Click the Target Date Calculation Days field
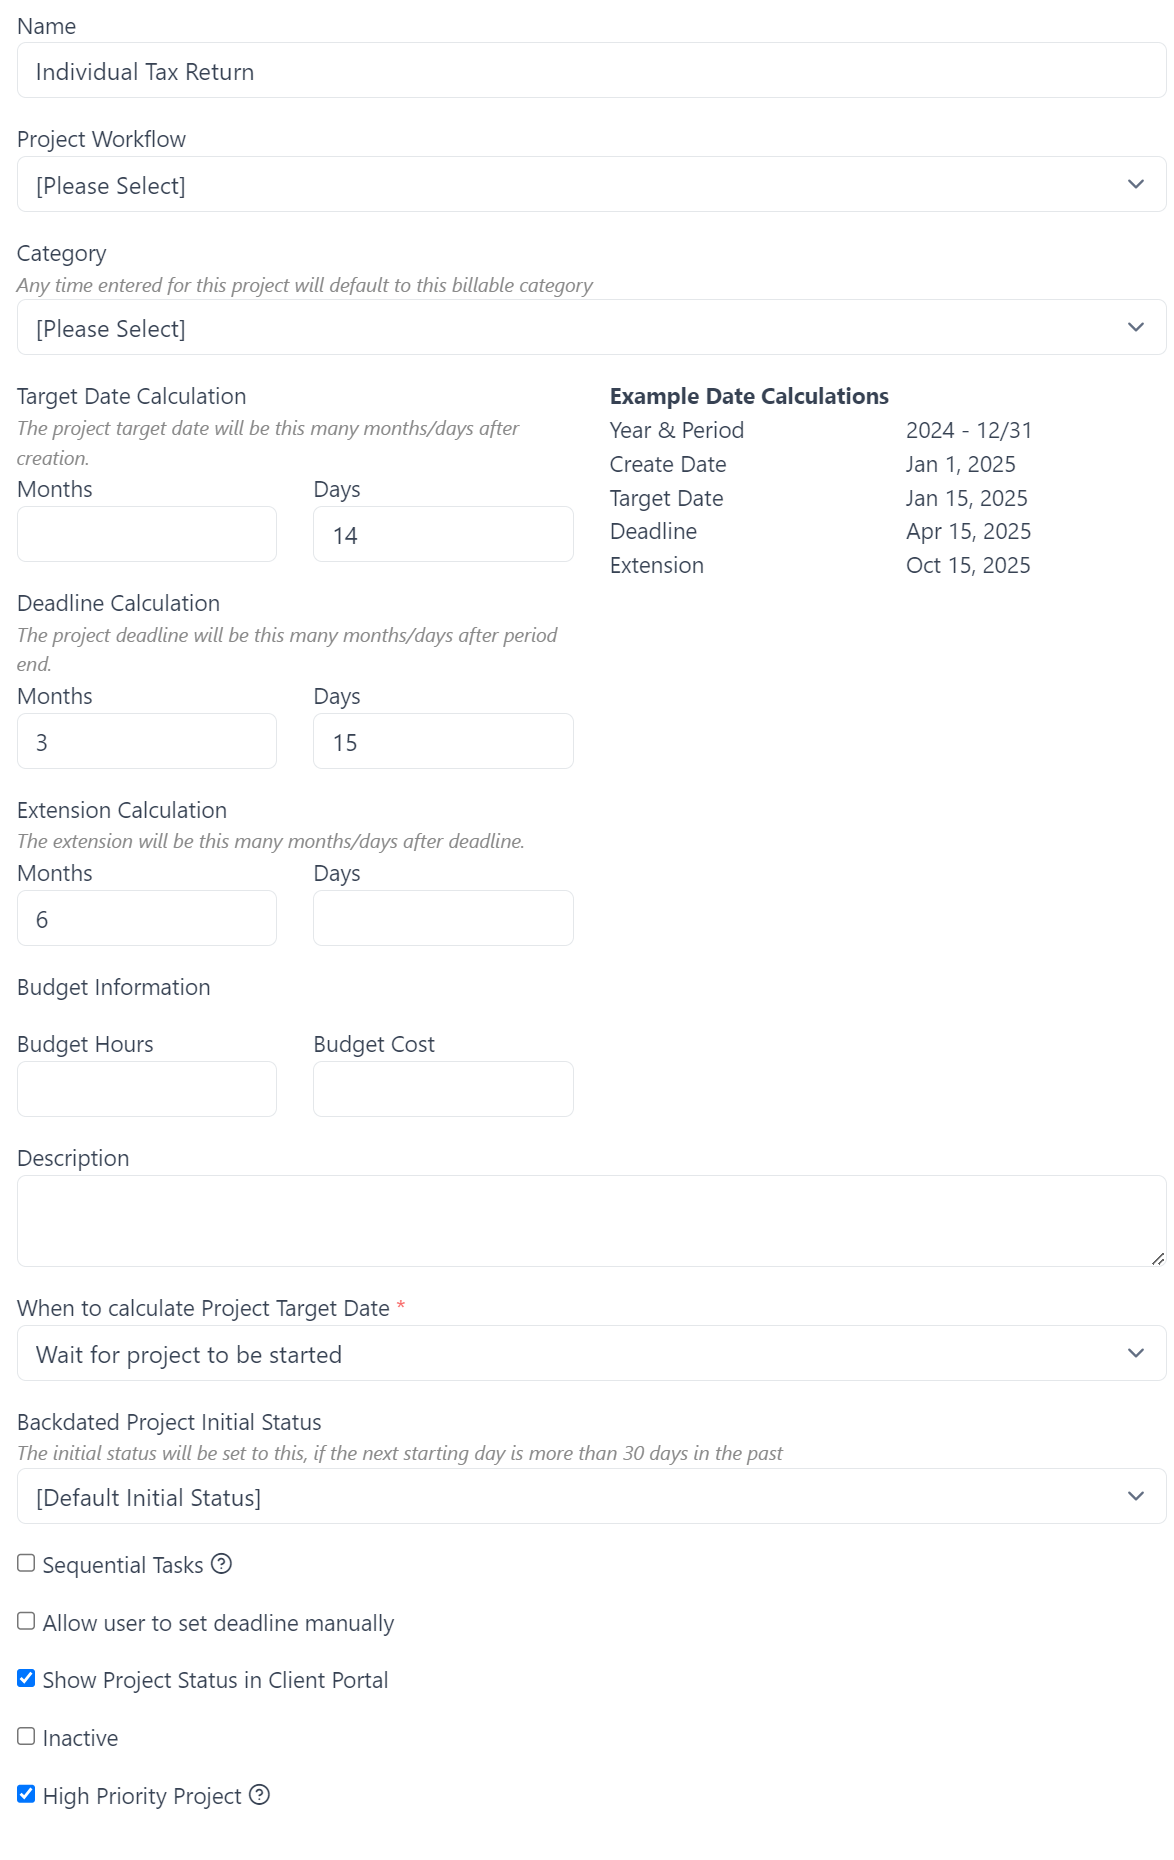The height and width of the screenshot is (1860, 1174). 443,534
